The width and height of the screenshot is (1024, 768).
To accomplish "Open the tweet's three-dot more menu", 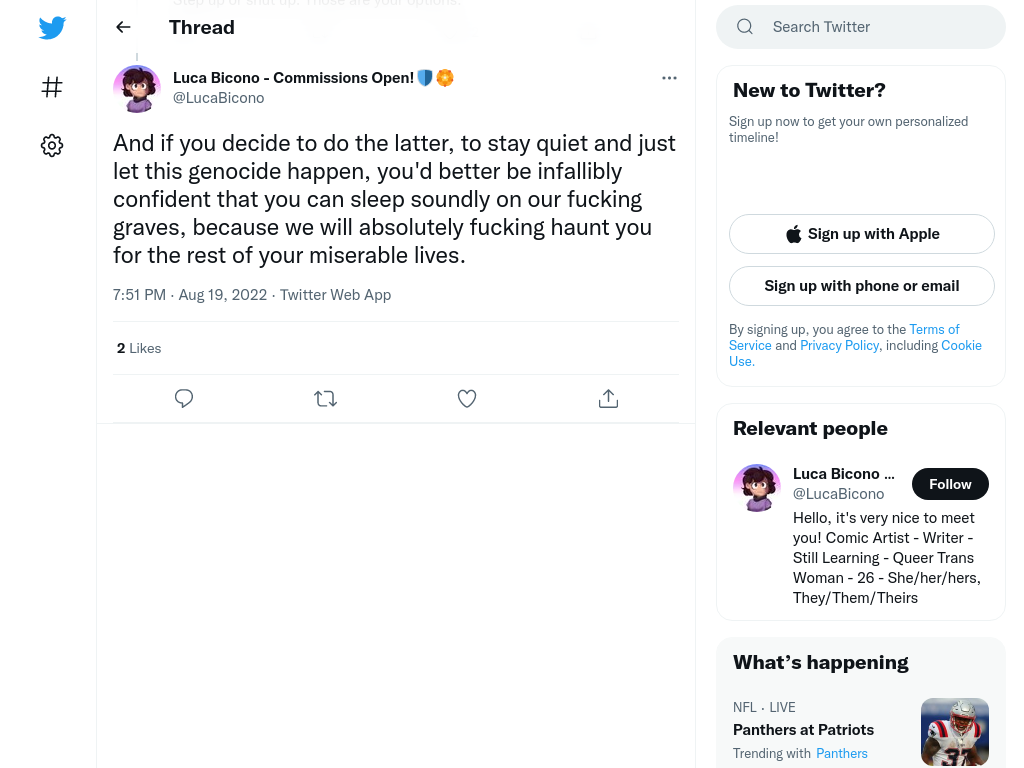I will 669,78.
